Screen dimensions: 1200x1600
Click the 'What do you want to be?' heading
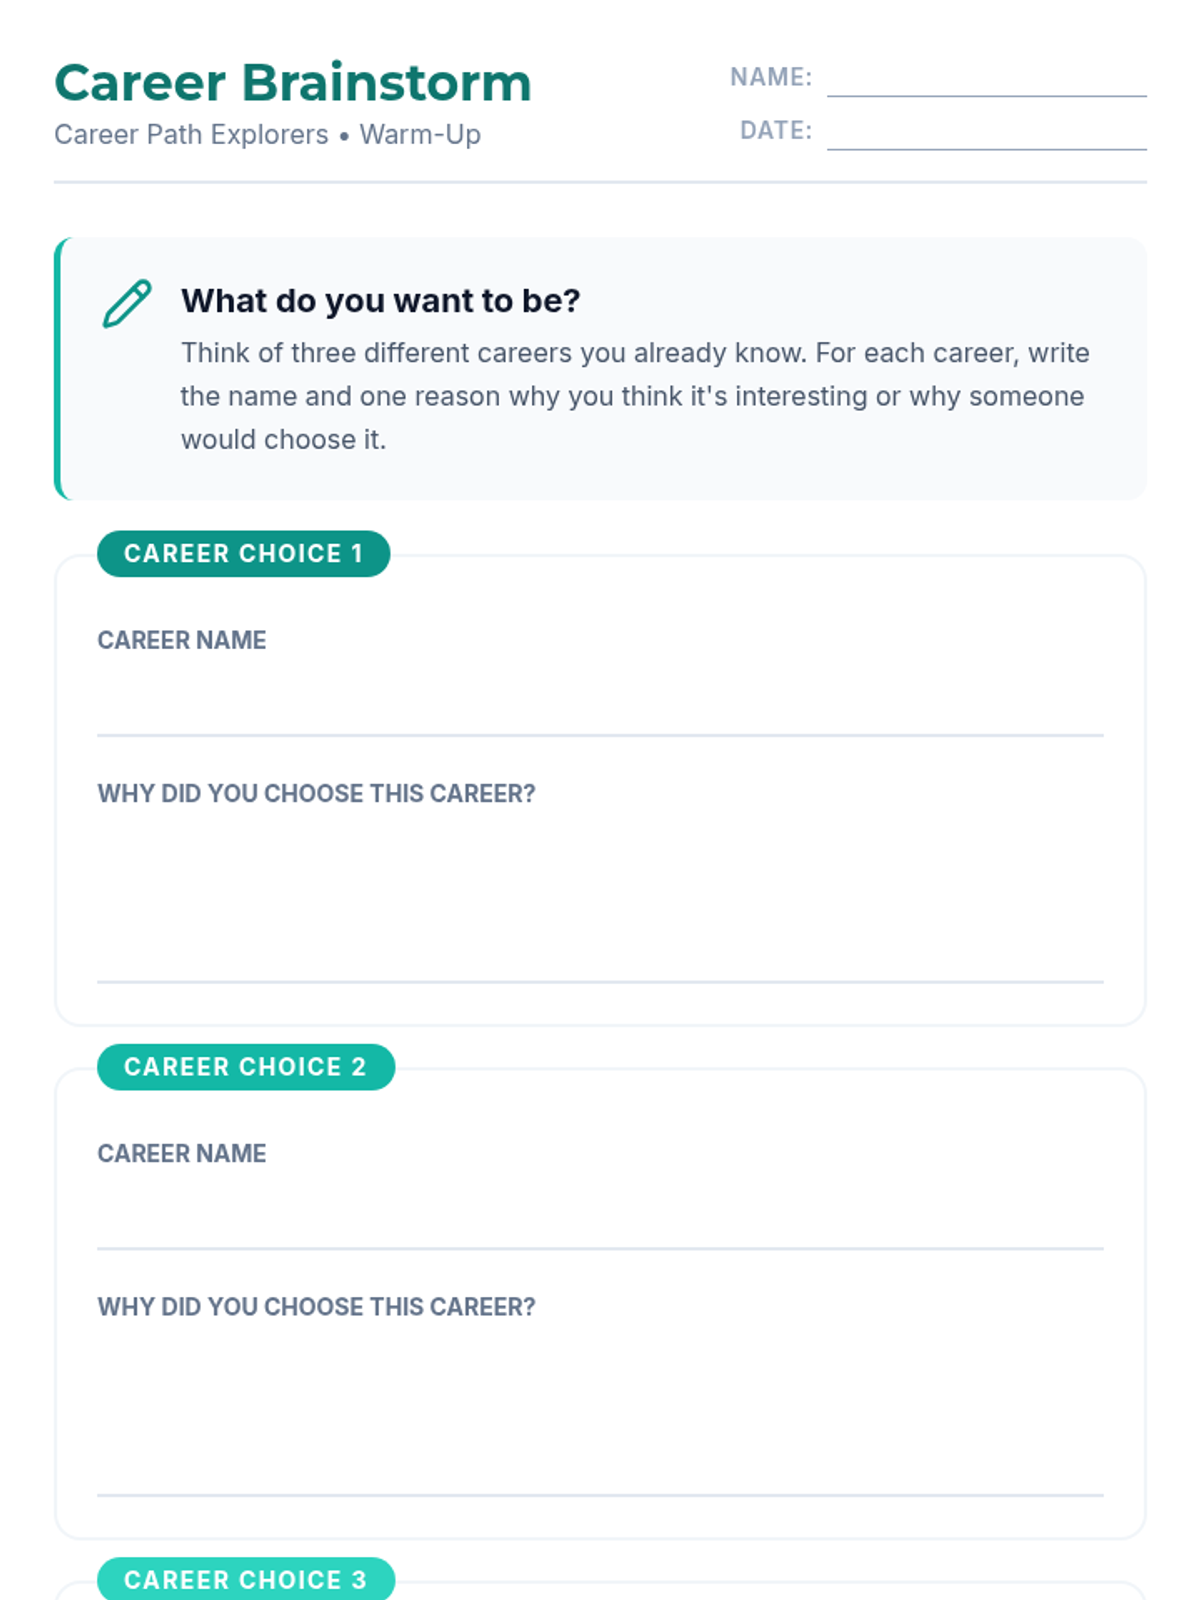click(380, 301)
